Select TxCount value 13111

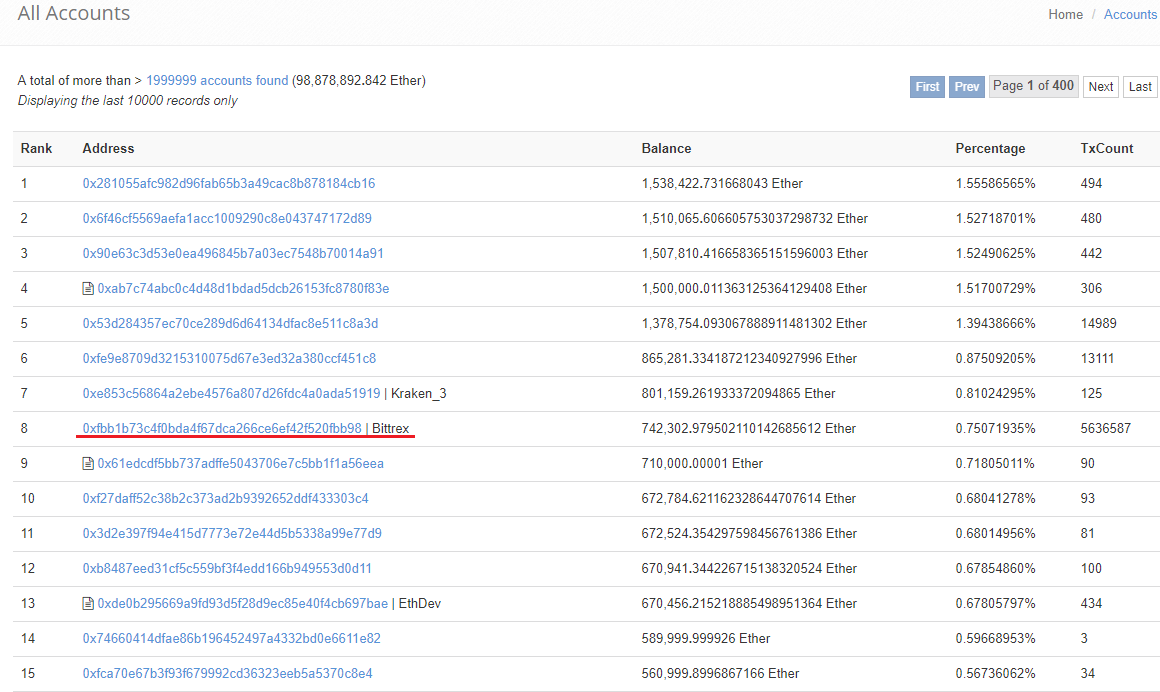(x=1097, y=358)
